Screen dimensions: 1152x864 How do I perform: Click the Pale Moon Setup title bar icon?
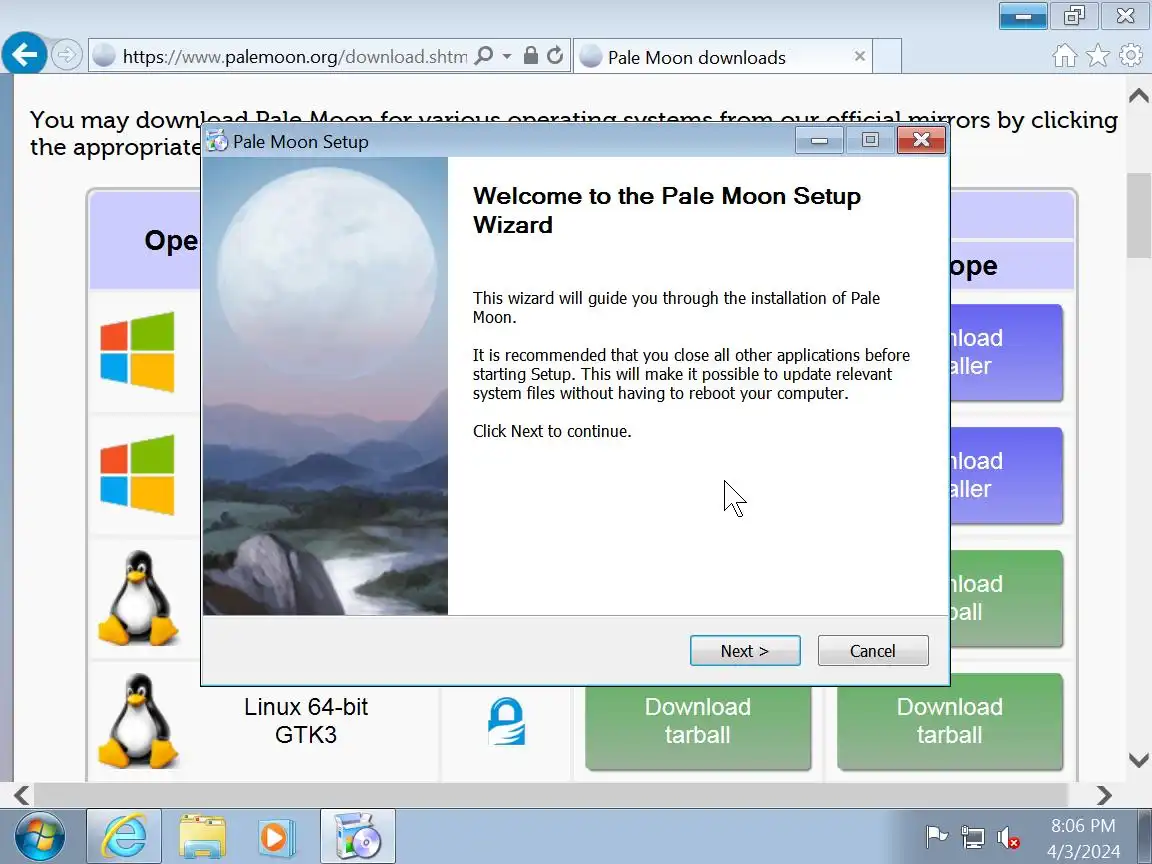(x=217, y=141)
